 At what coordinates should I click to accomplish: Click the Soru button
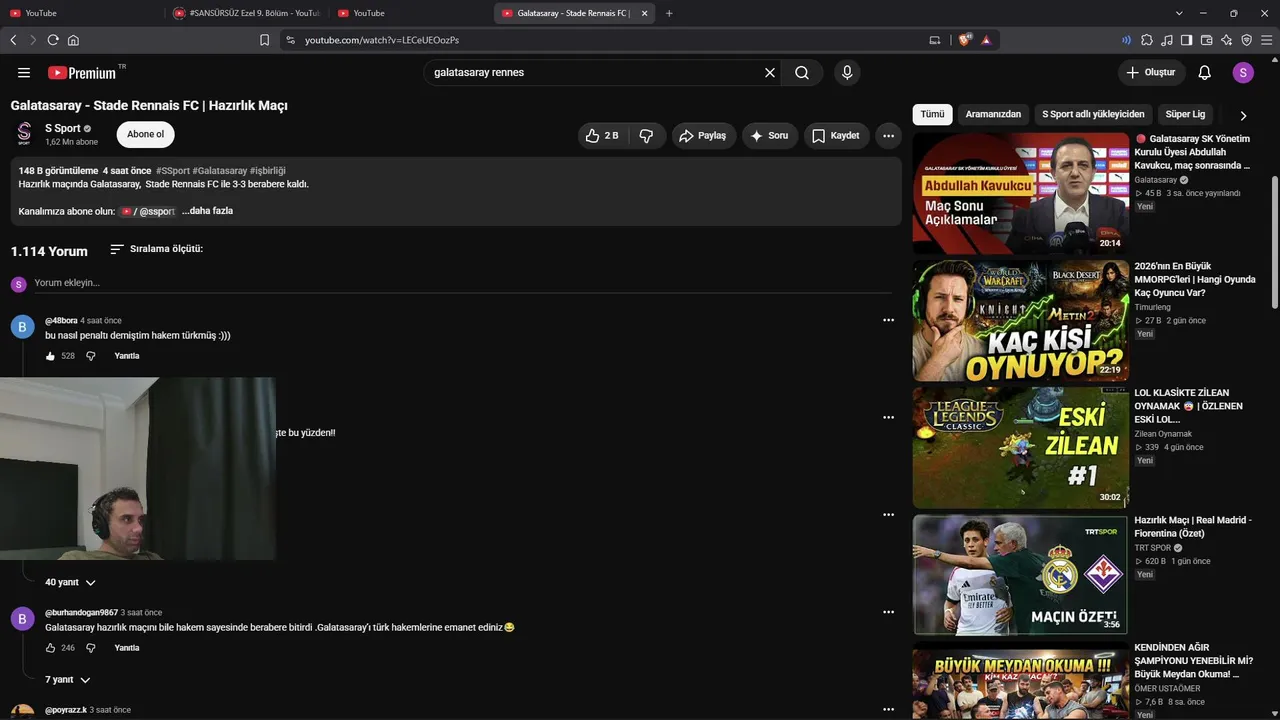[770, 136]
